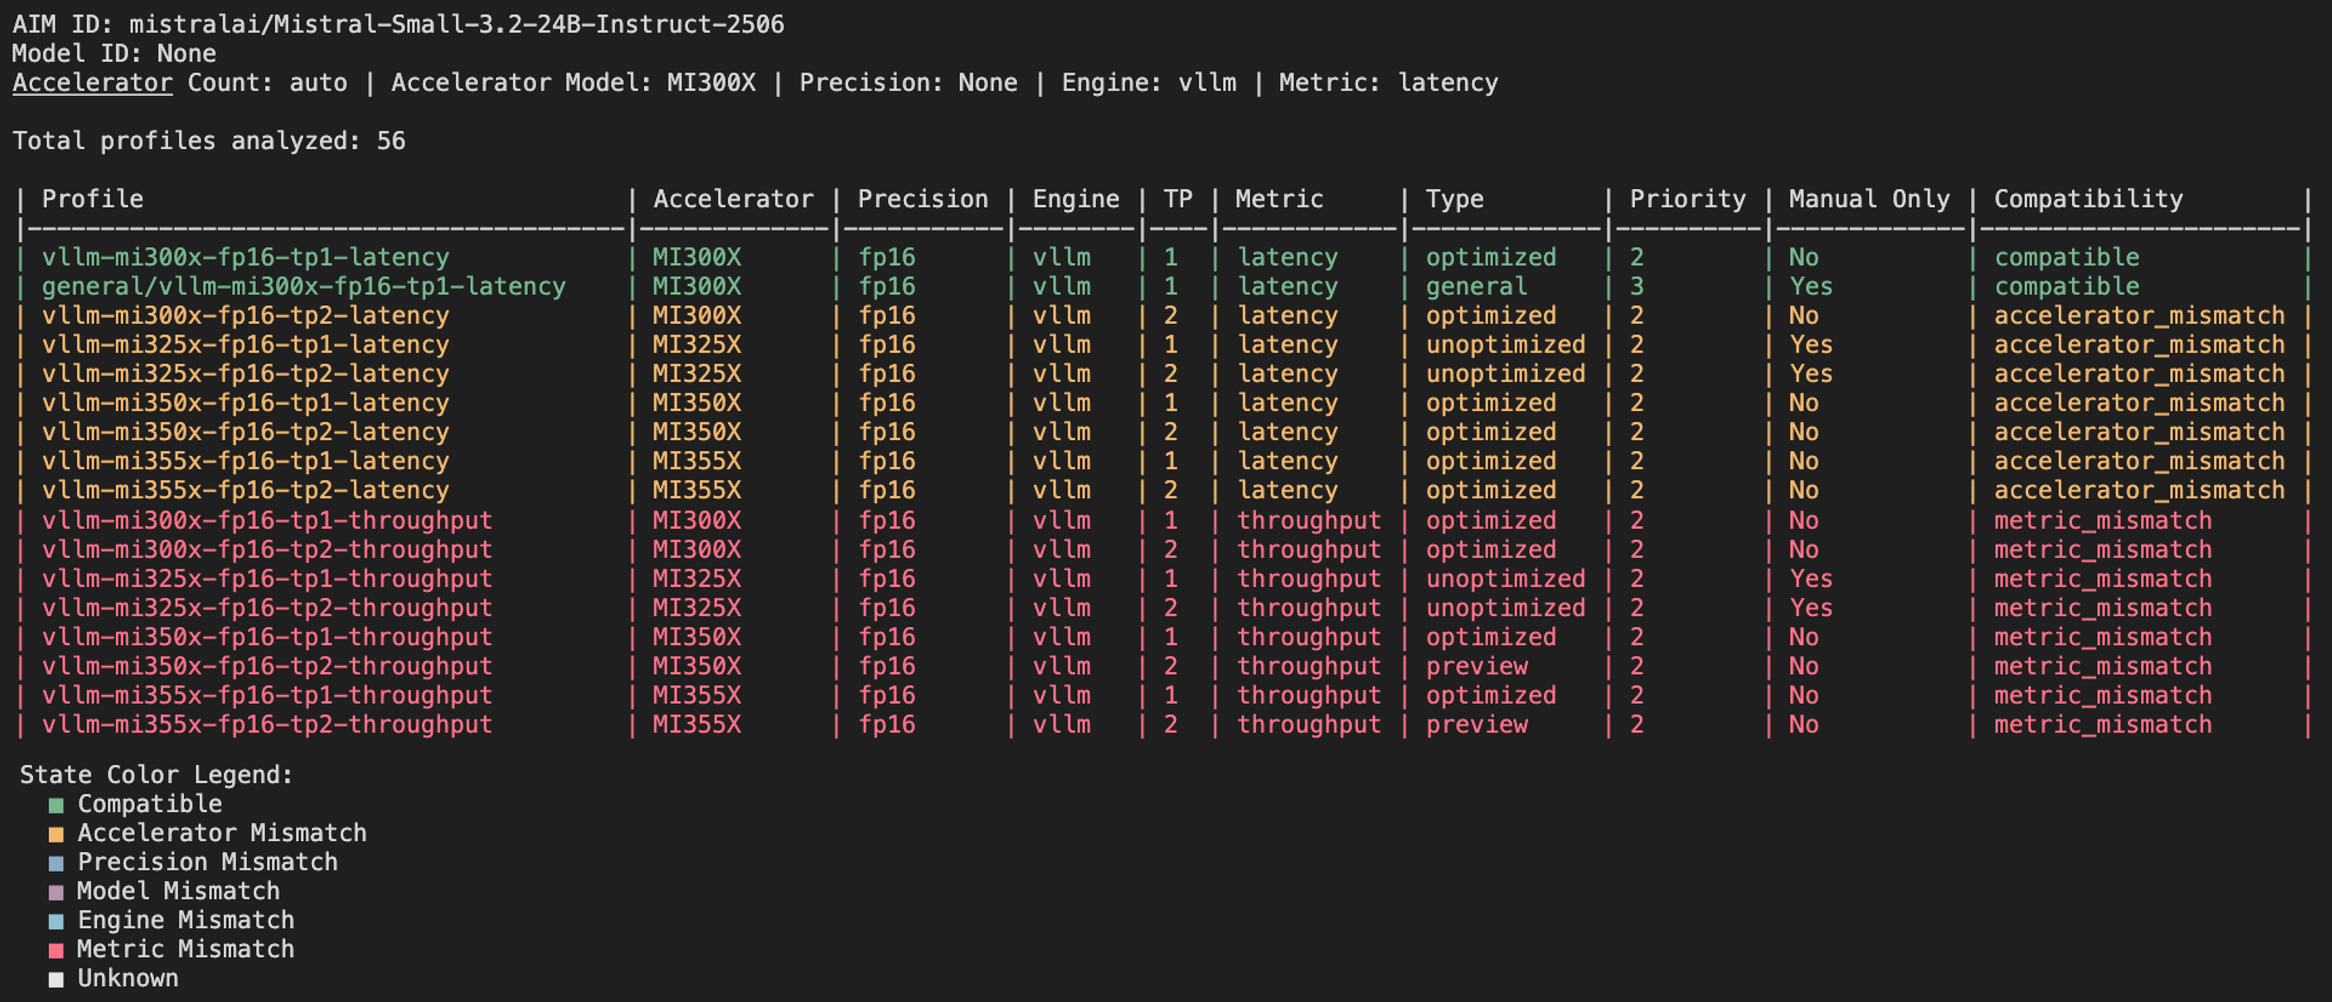Click 'throughput' metric in vllm-mi325x-fp16-tp2-throughput row
The width and height of the screenshot is (2332, 1002).
(x=1308, y=608)
